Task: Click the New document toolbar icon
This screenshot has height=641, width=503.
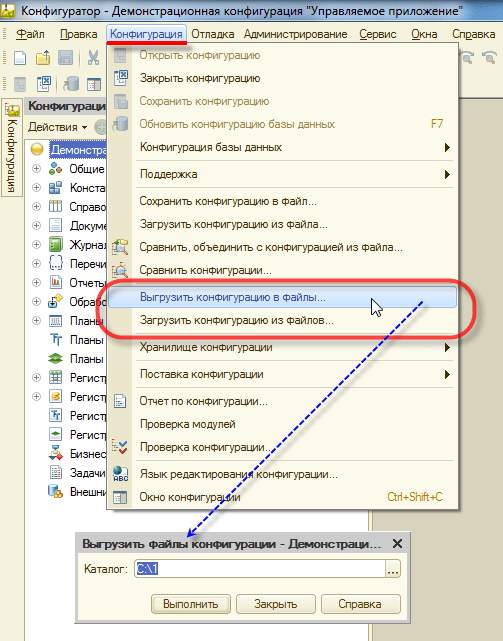Action: pos(20,58)
